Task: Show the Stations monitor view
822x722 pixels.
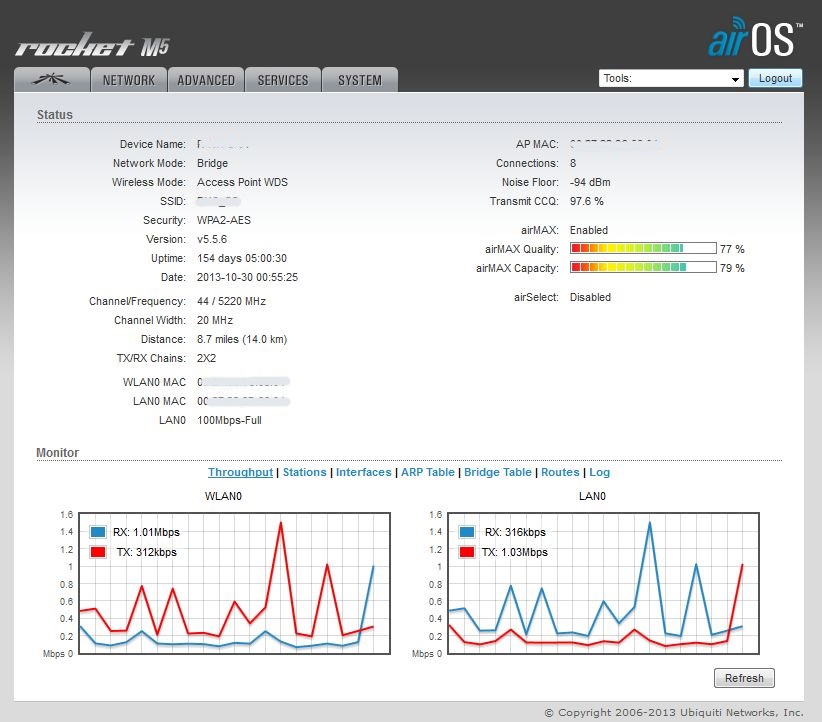Action: pos(305,472)
